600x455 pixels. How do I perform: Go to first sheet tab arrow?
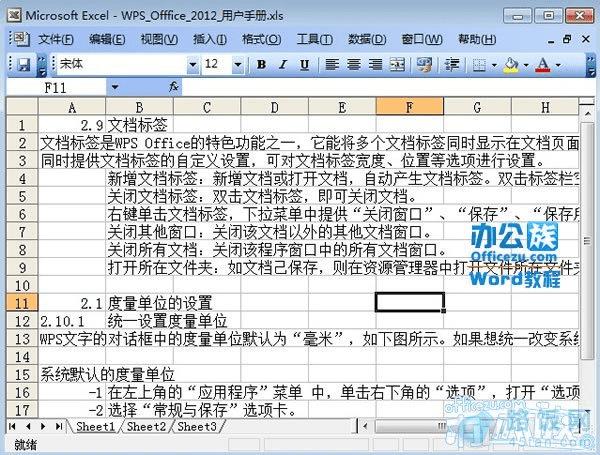click(13, 426)
